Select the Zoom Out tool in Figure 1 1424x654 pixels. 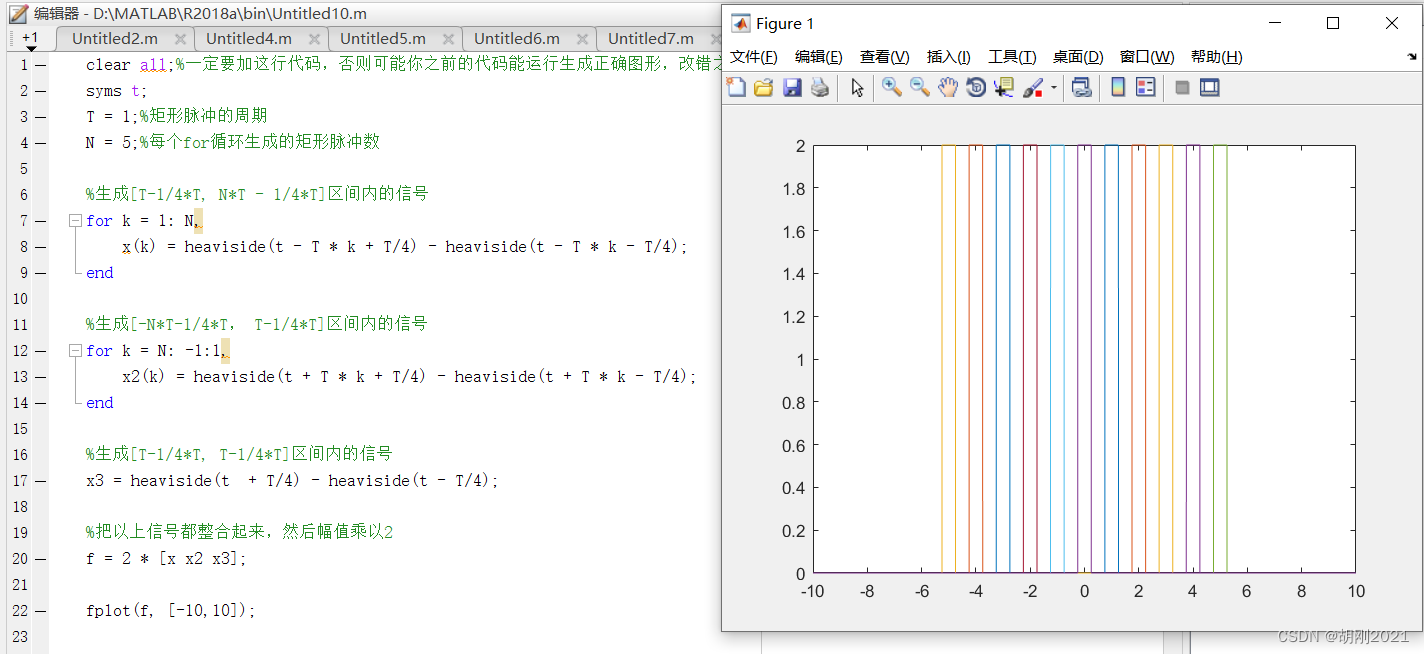[x=920, y=88]
